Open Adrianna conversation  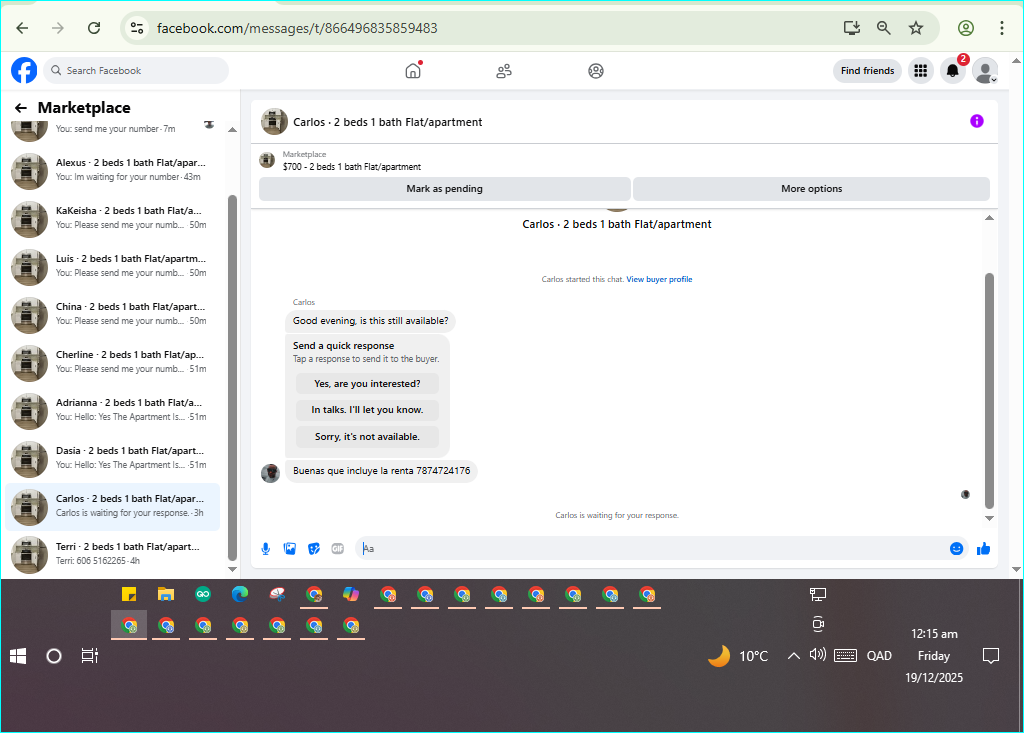pos(112,411)
